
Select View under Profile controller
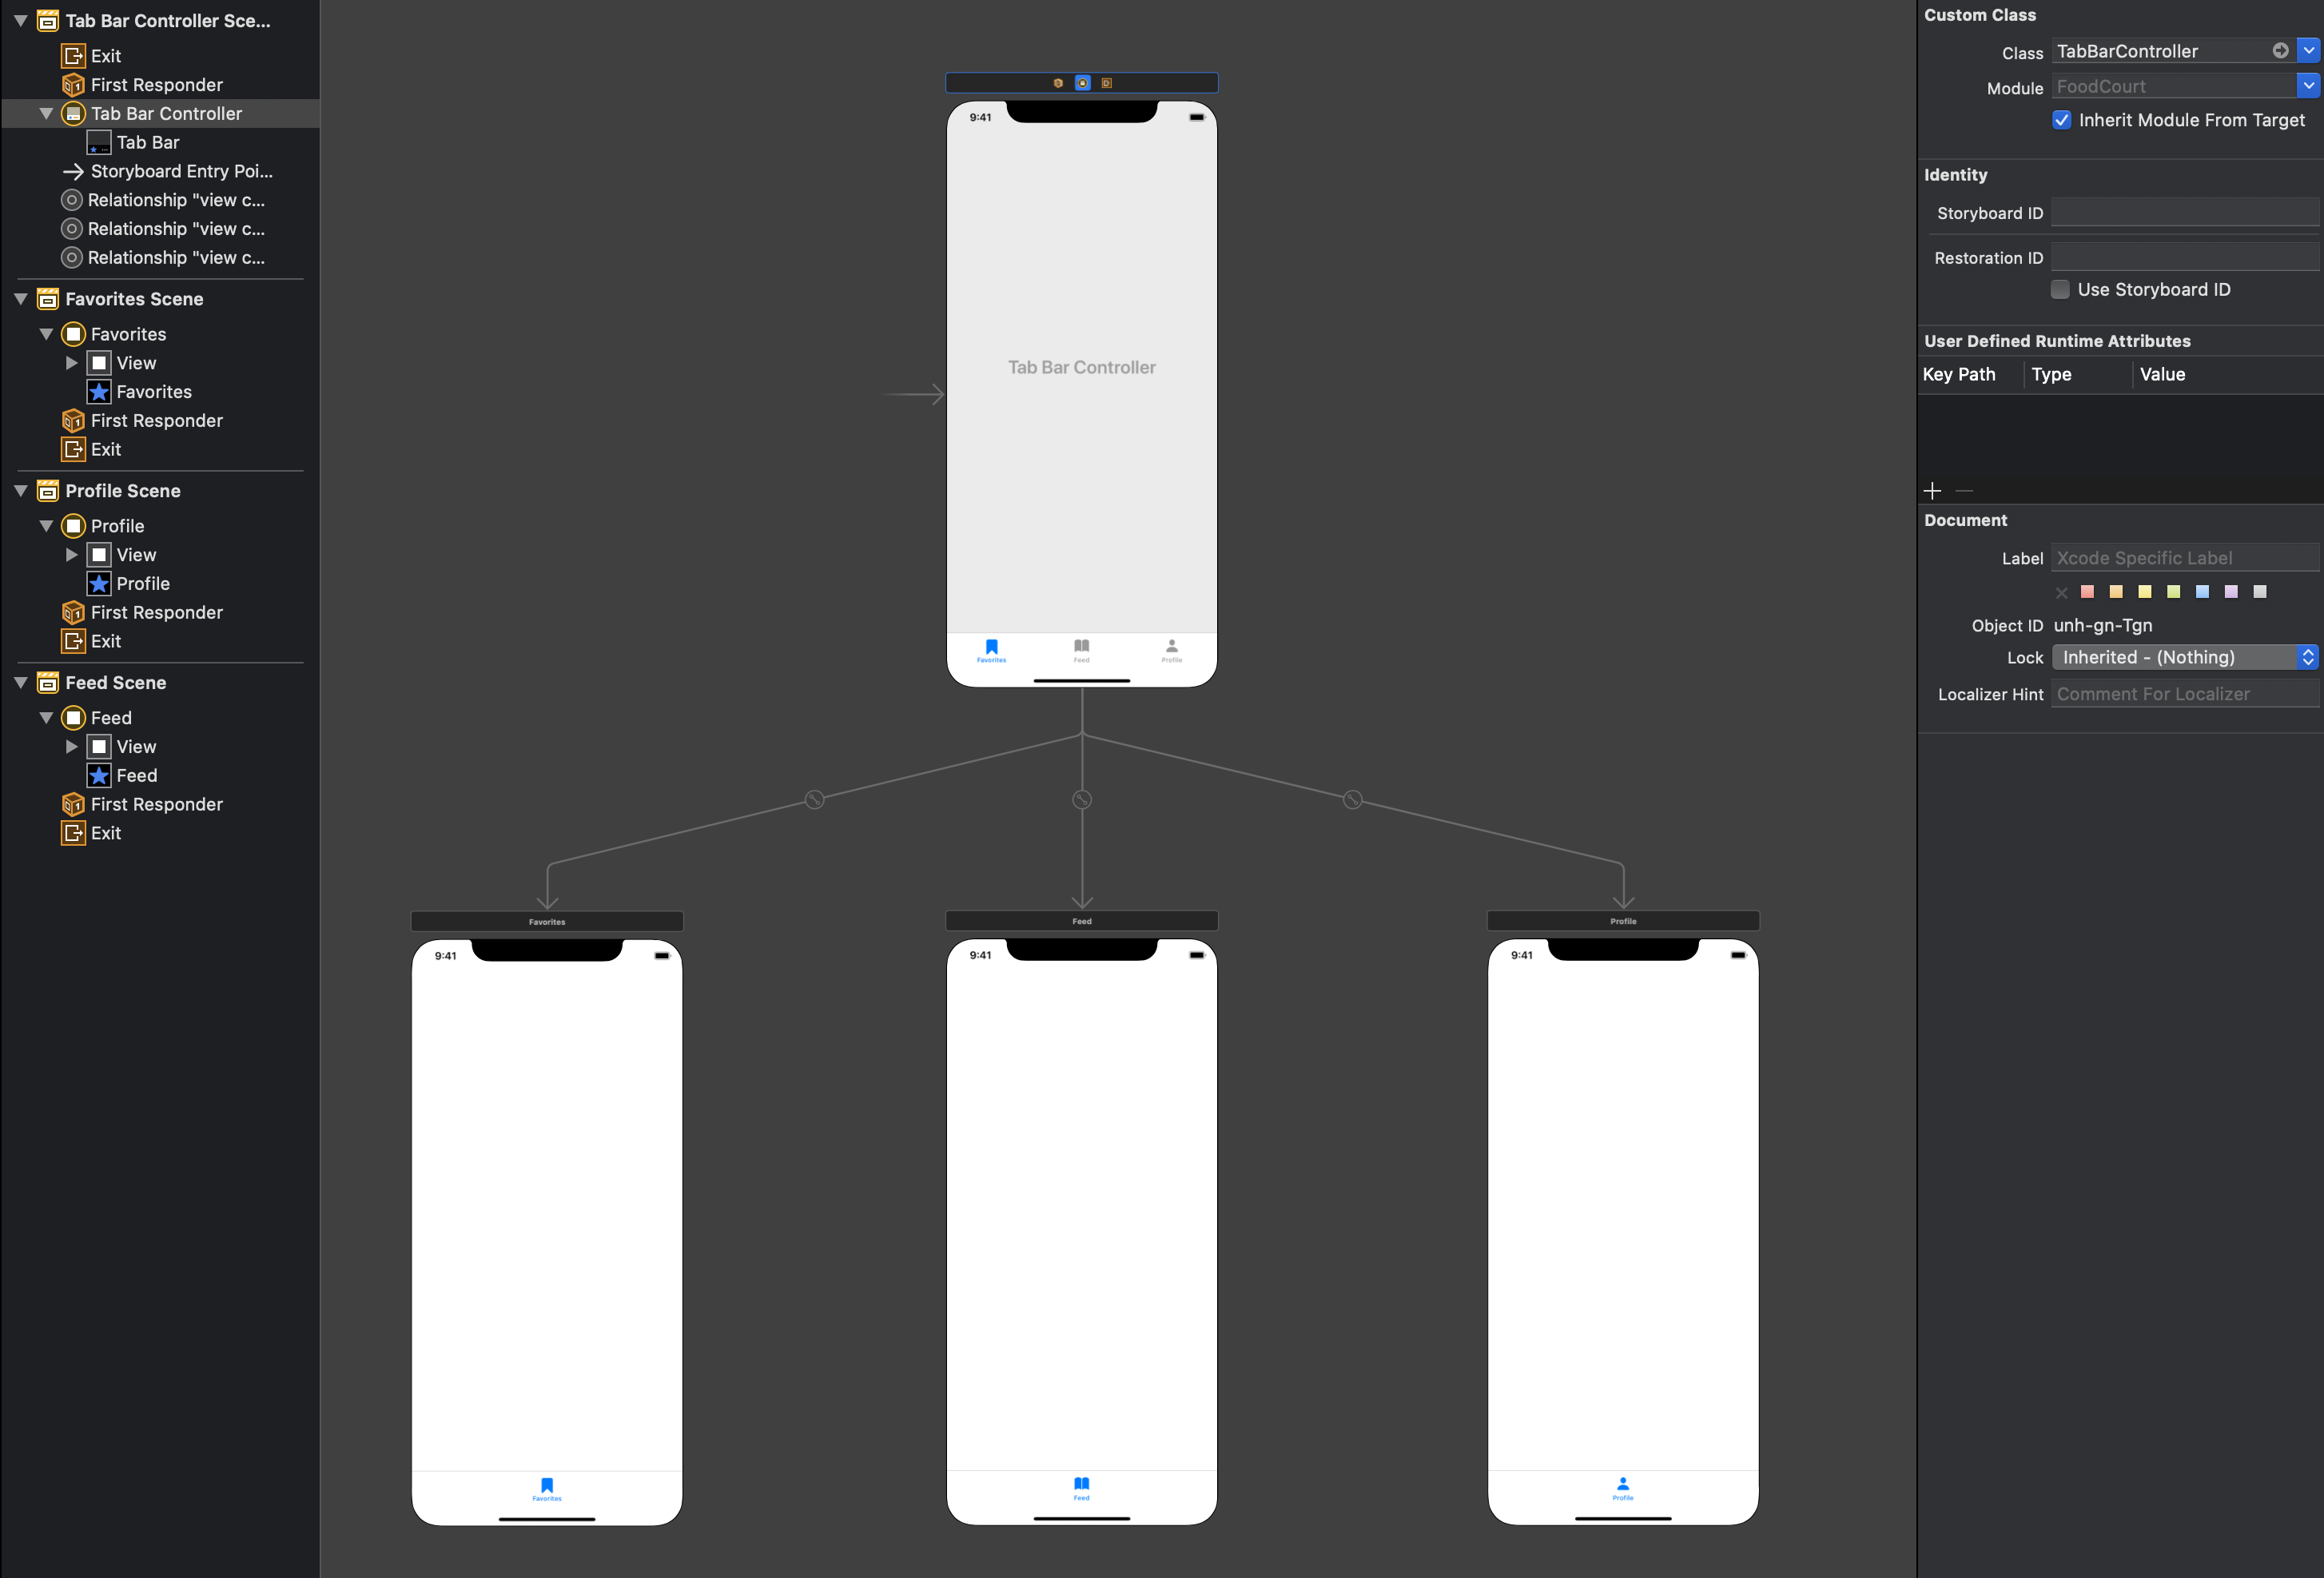click(x=122, y=555)
